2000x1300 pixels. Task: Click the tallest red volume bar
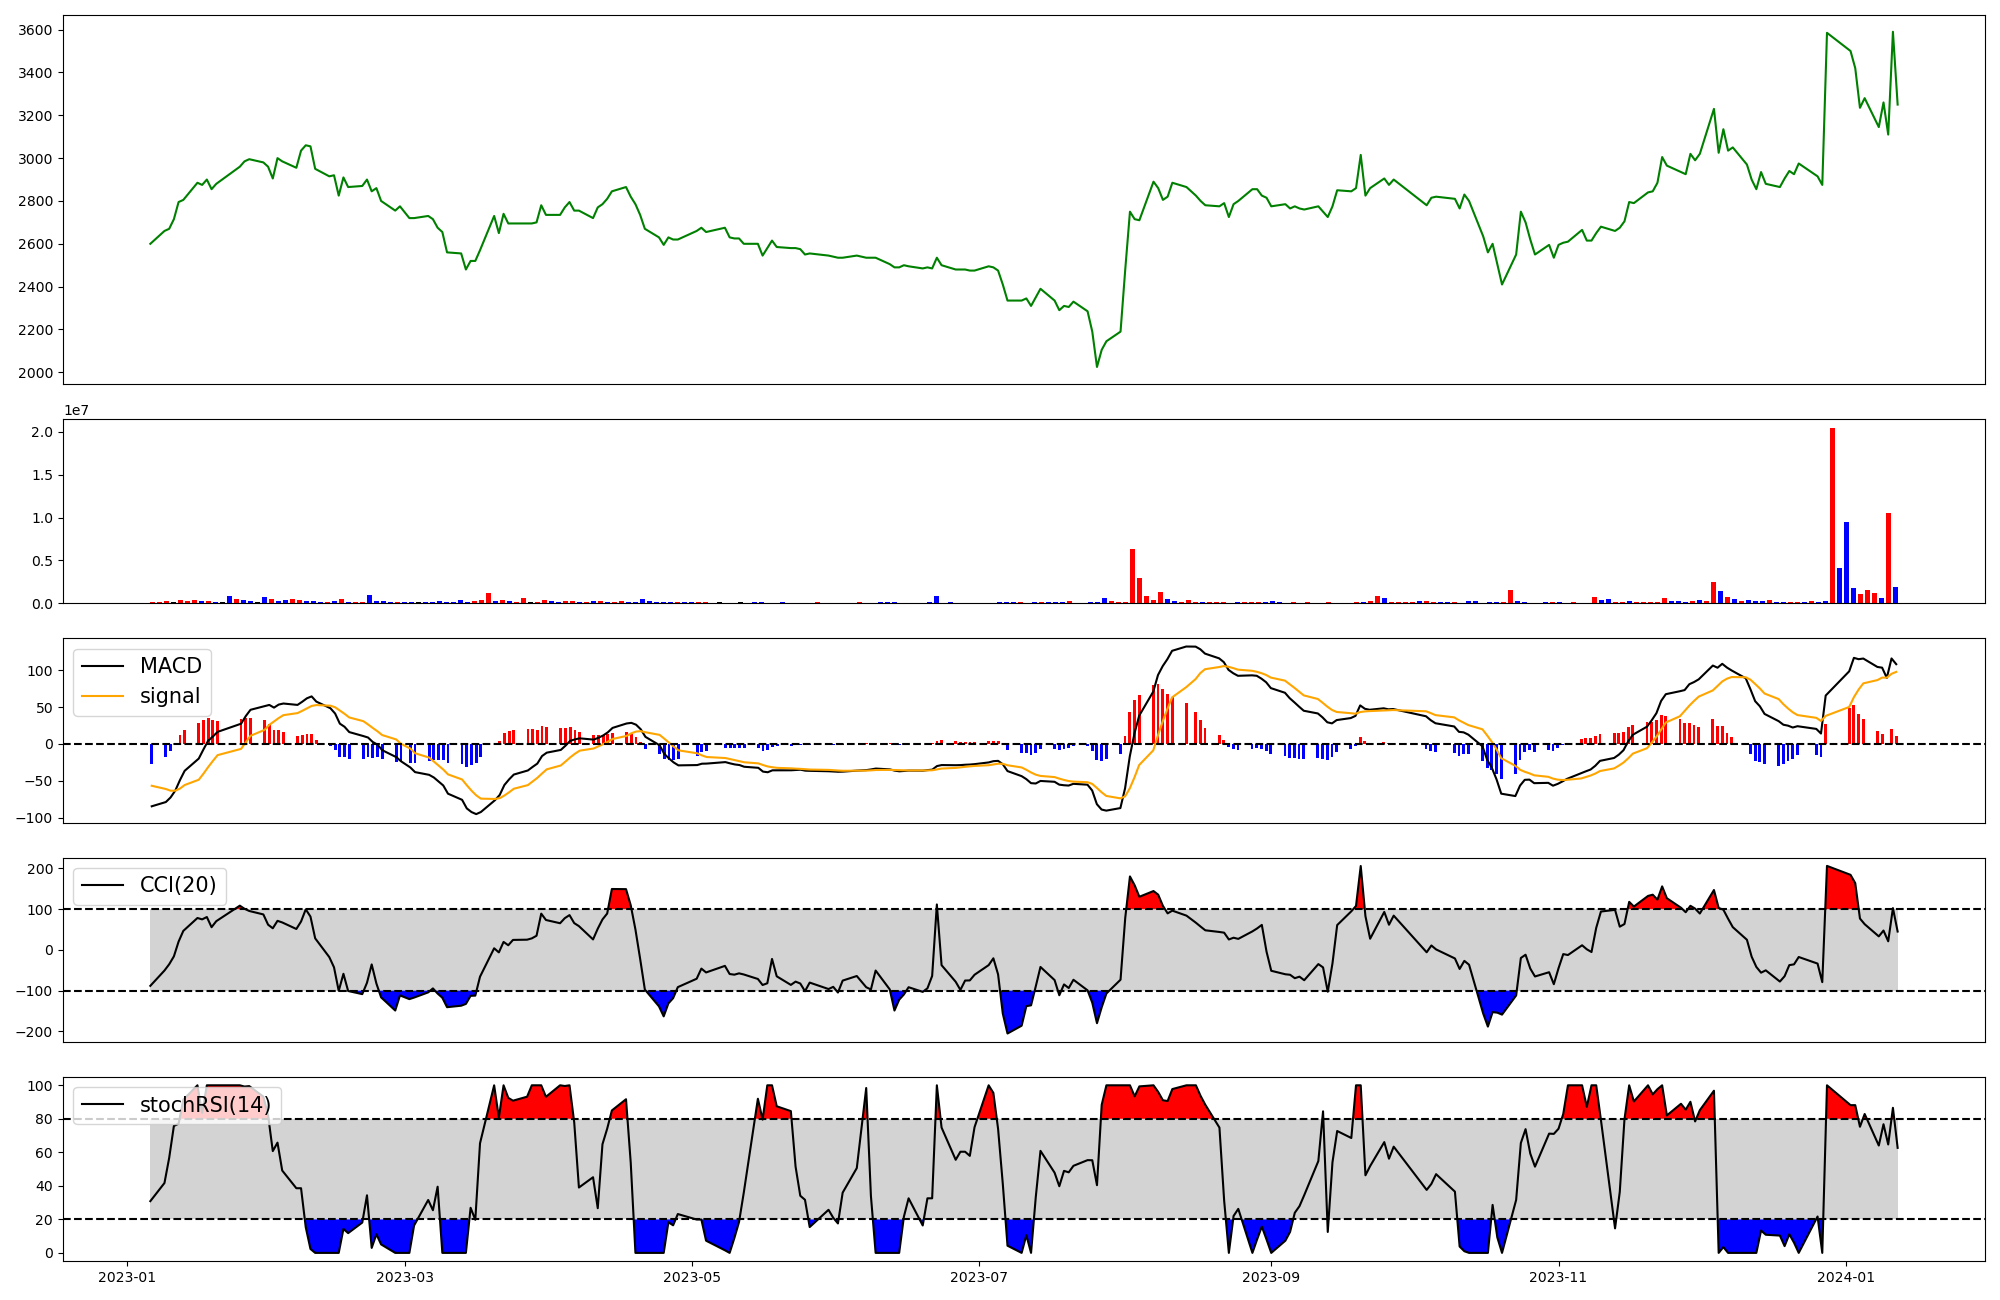(x=1832, y=516)
